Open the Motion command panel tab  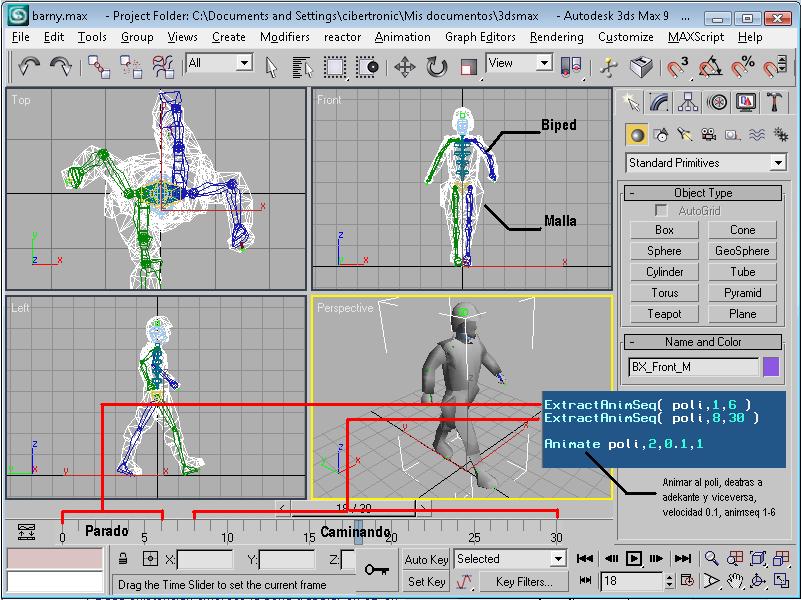717,103
